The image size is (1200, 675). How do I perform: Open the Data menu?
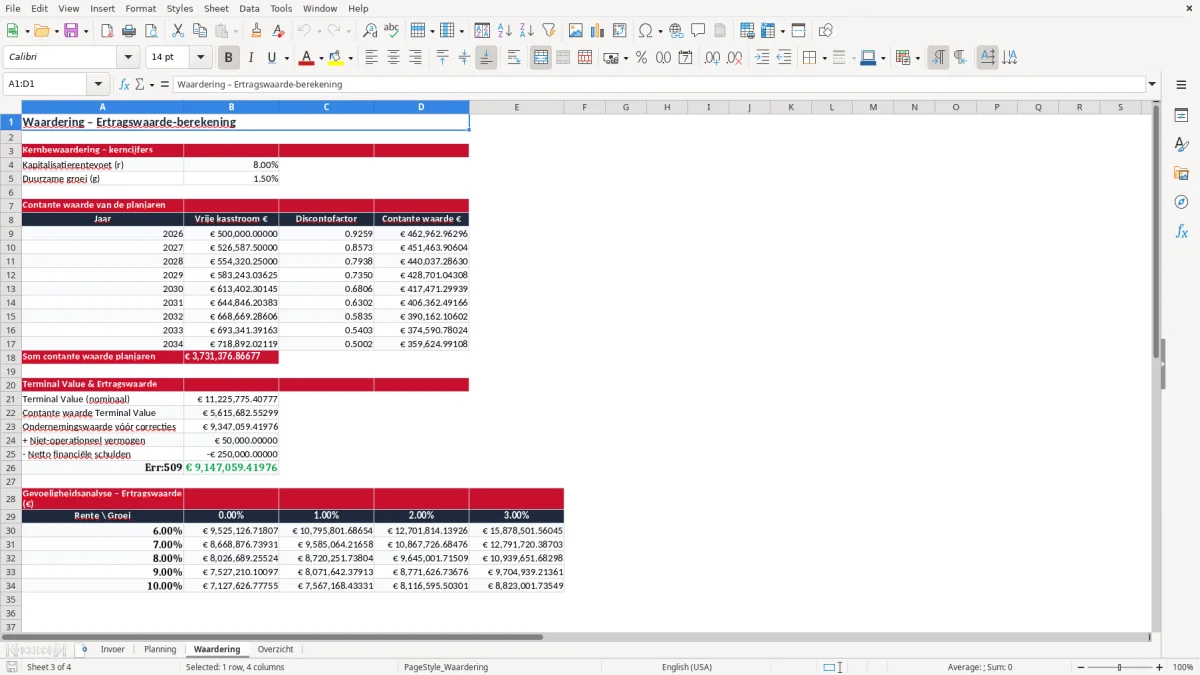click(249, 8)
